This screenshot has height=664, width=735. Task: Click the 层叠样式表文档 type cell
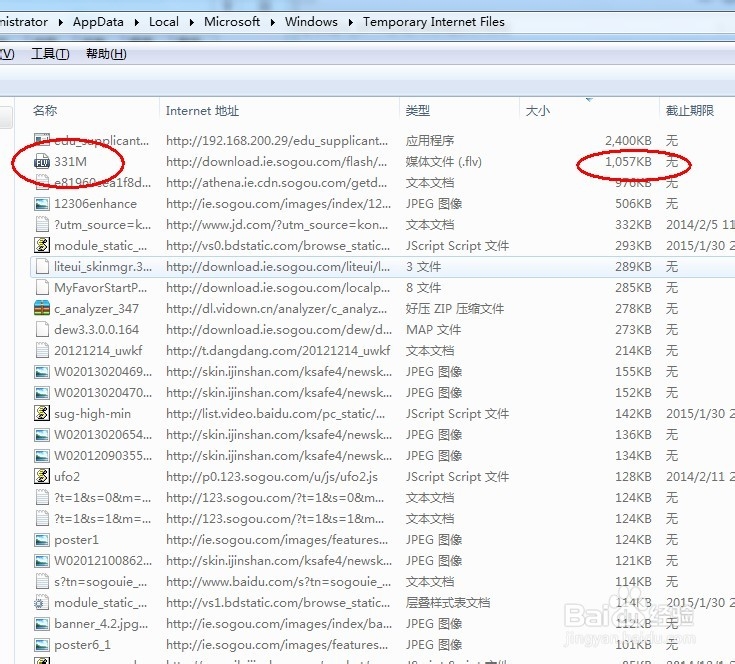point(448,603)
